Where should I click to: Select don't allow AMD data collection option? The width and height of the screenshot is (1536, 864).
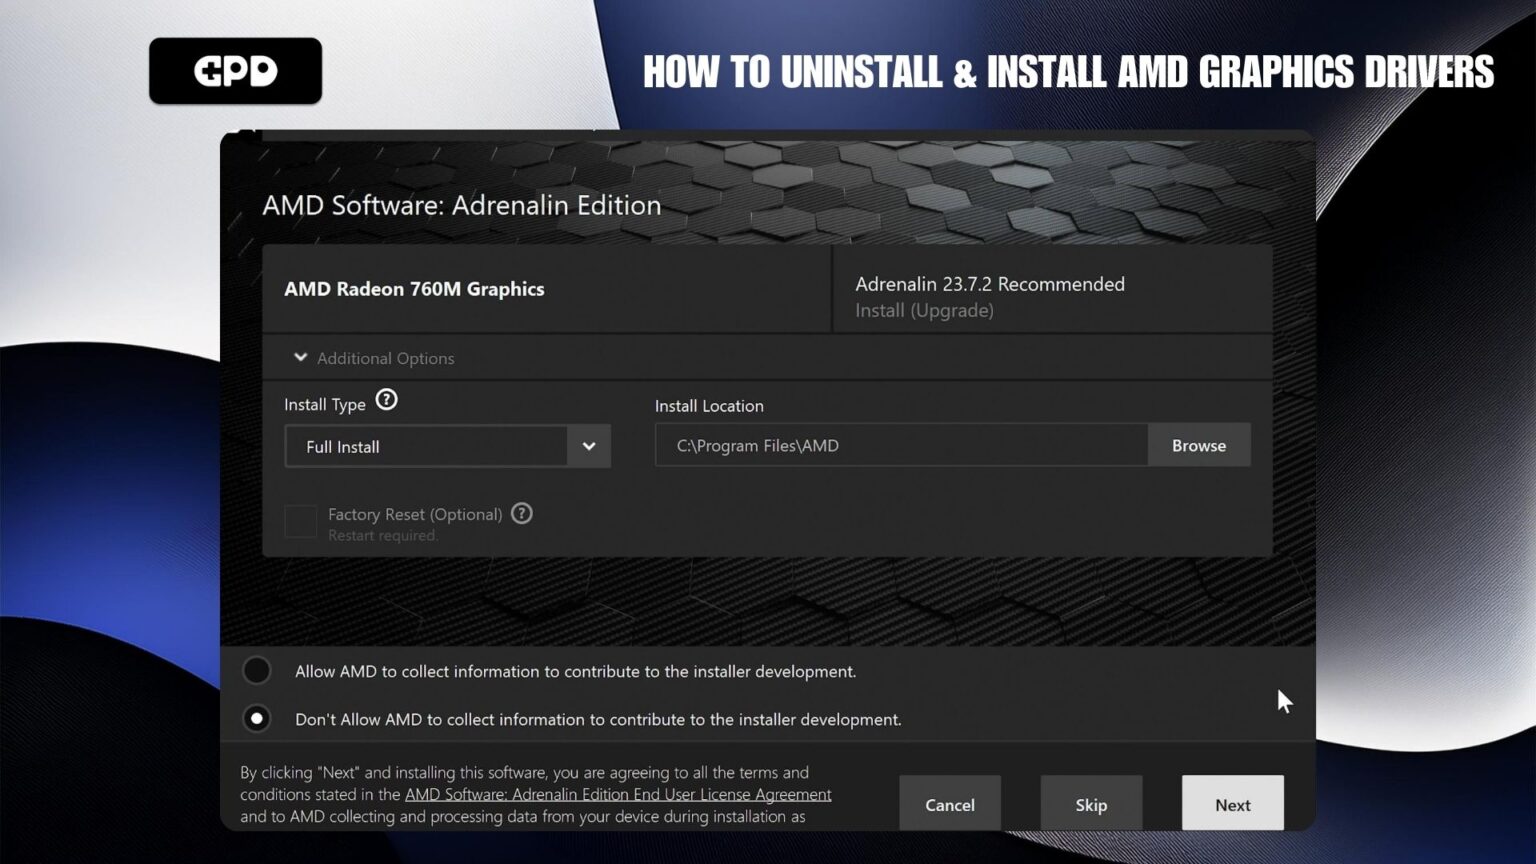[257, 718]
